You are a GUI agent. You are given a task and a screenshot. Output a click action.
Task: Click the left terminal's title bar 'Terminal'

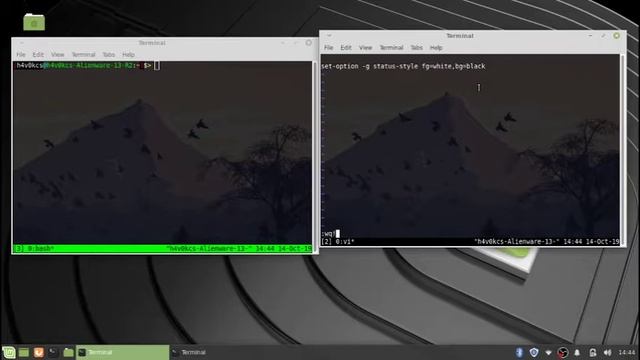(x=152, y=43)
